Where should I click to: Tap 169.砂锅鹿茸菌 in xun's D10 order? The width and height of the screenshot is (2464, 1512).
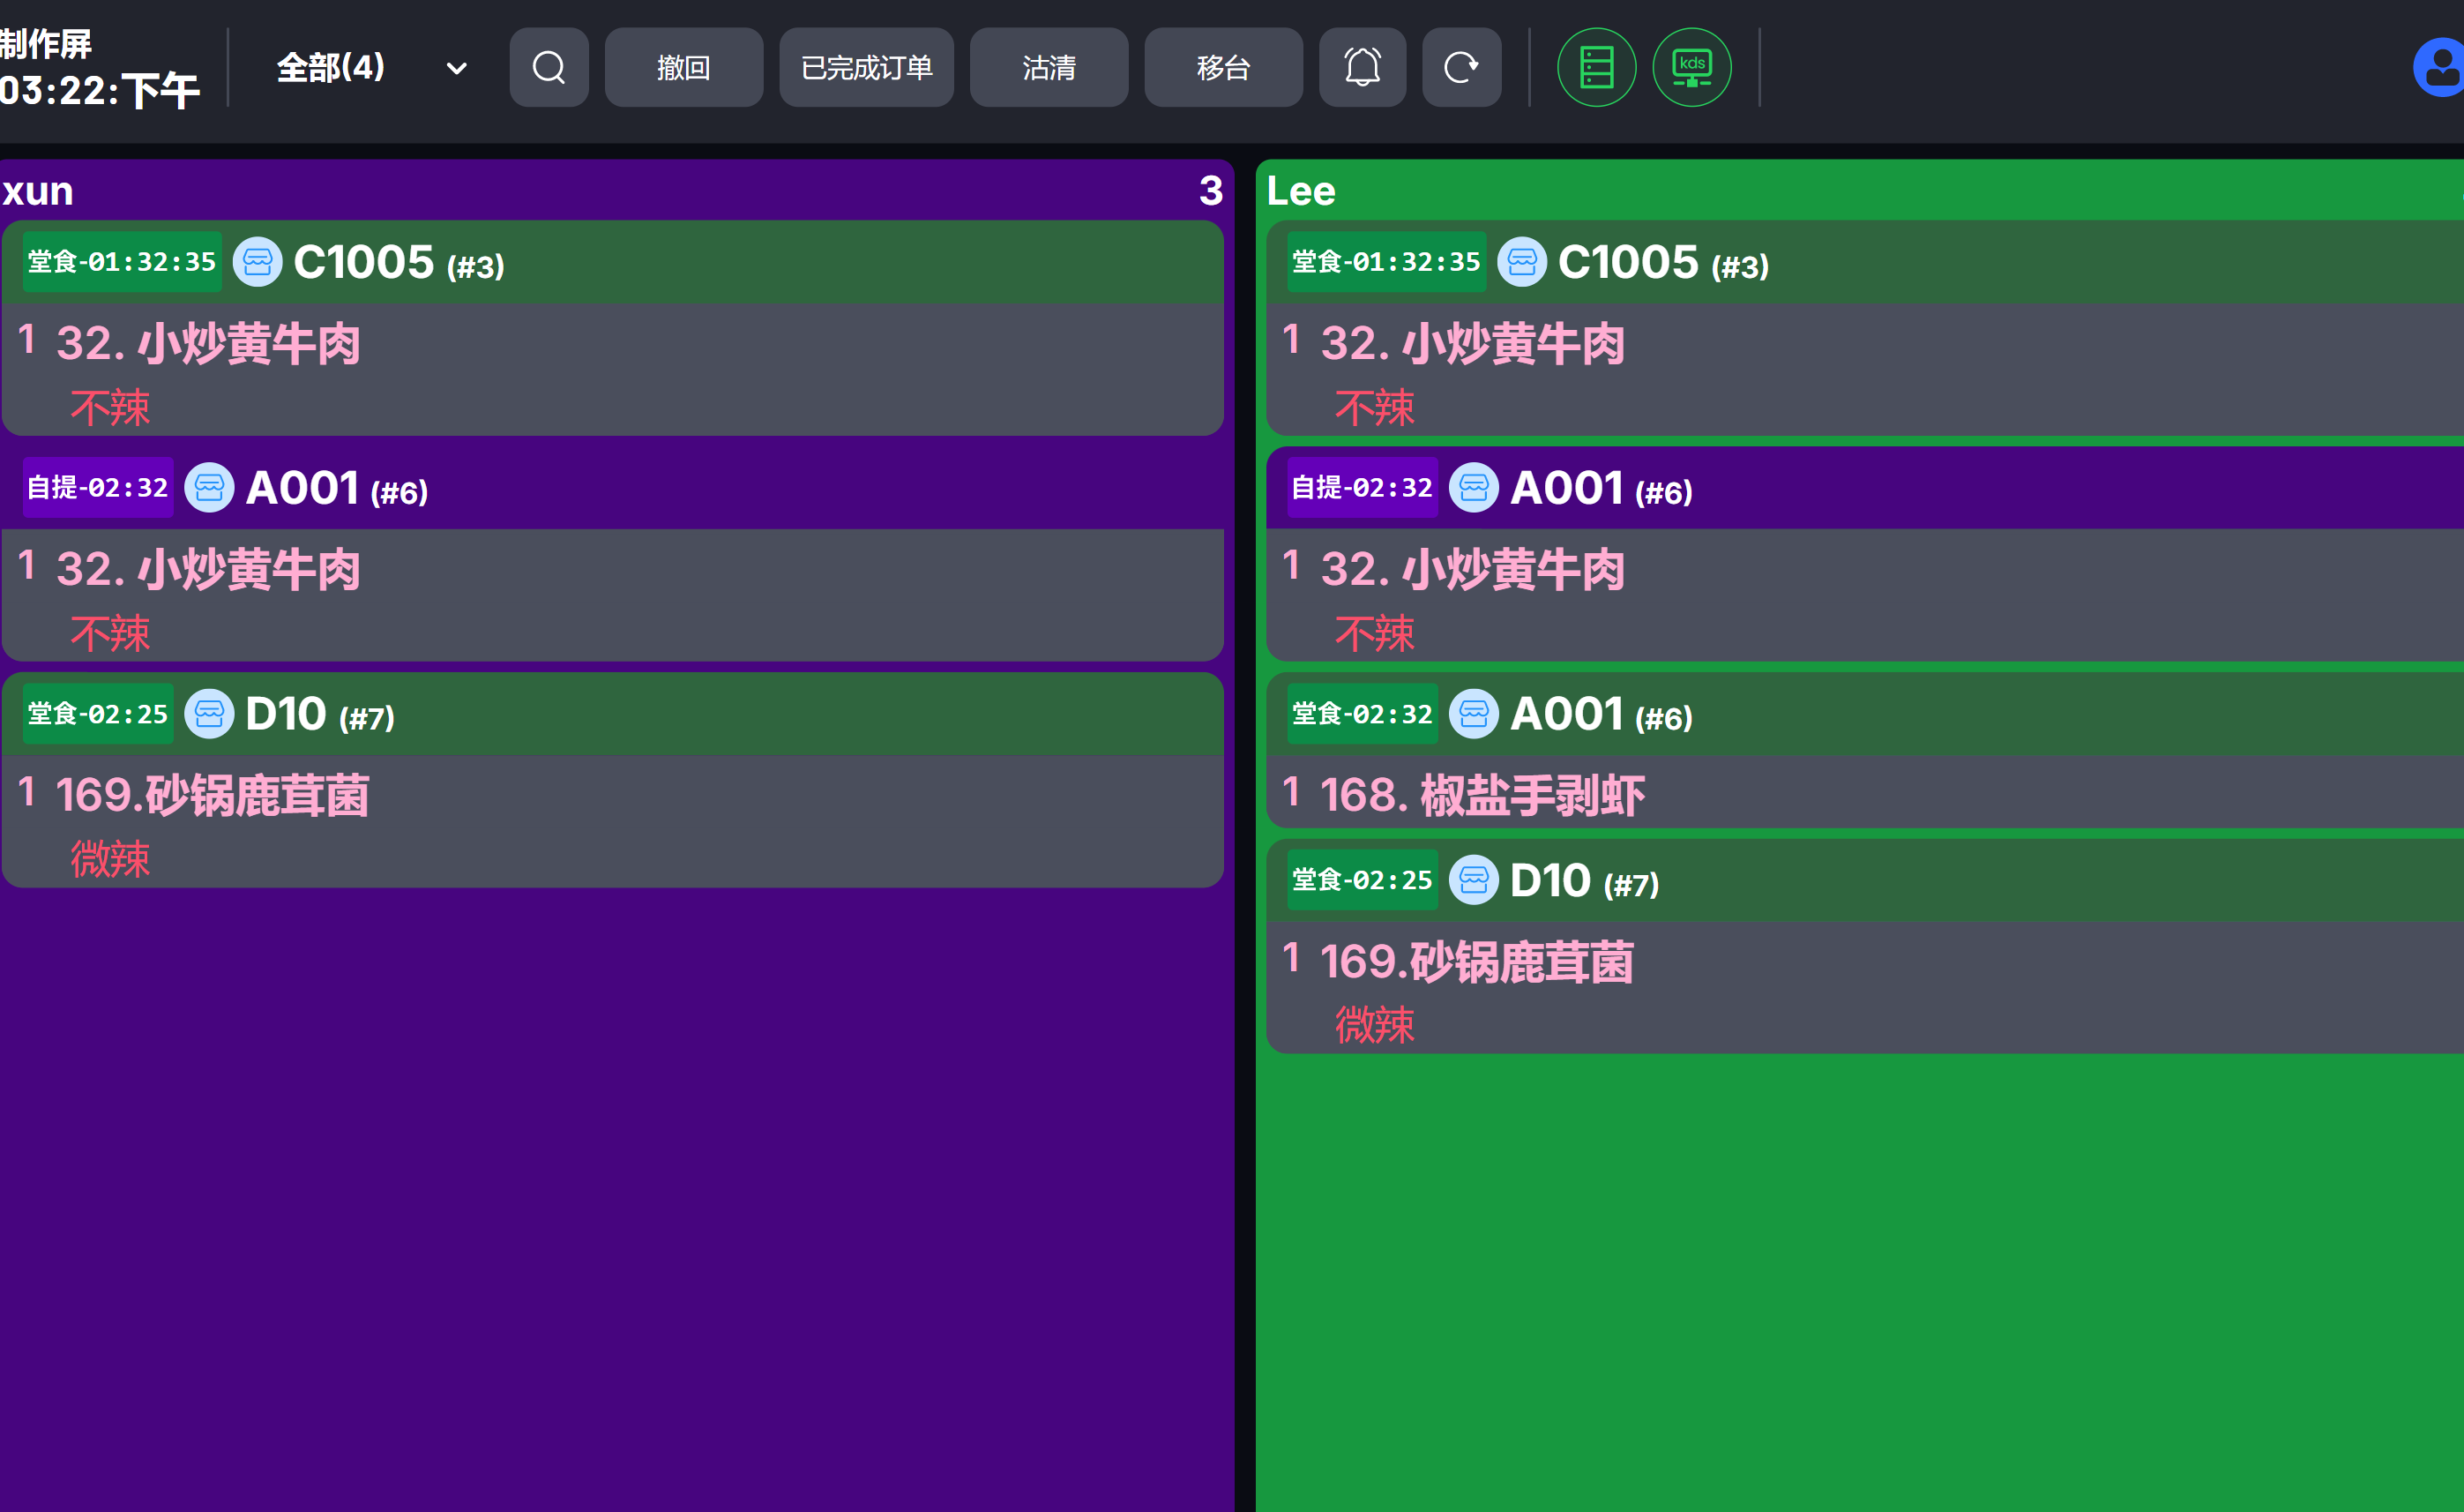[x=212, y=796]
